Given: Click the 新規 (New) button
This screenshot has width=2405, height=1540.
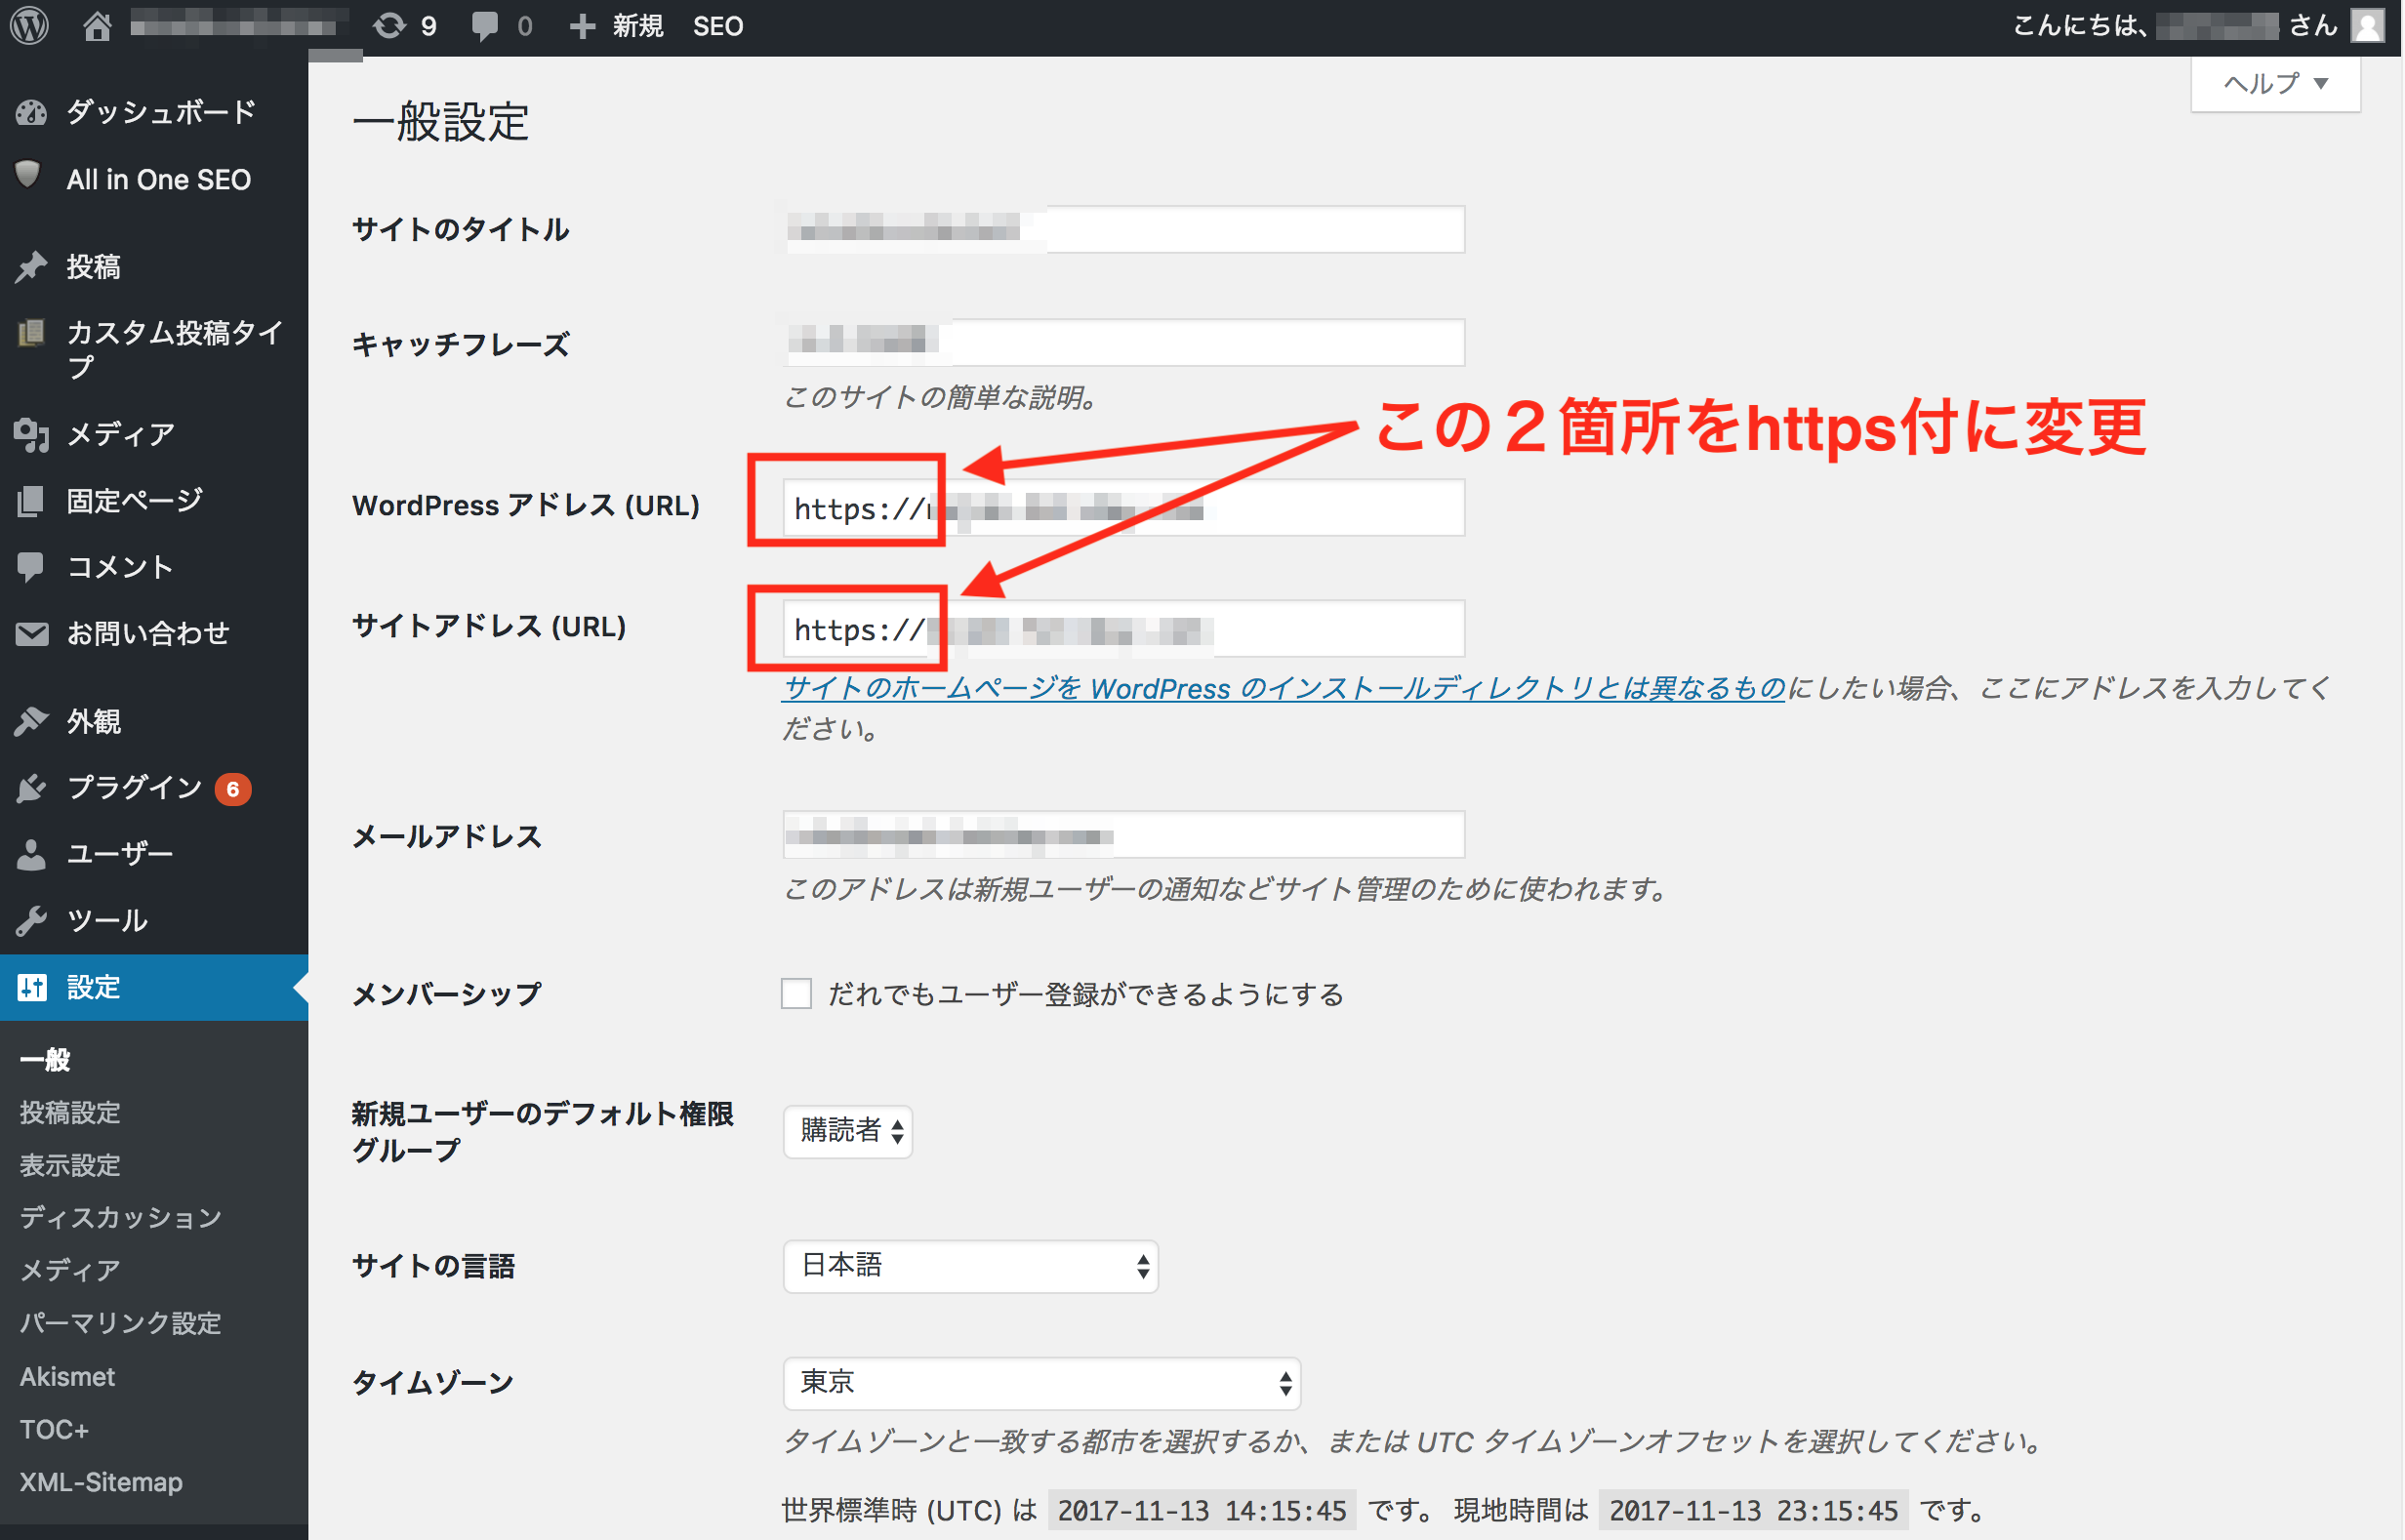Looking at the screenshot, I should [618, 25].
